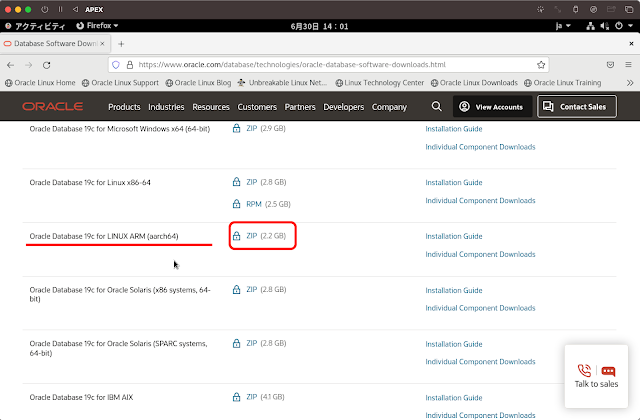Screen dimensions: 640x420
Task: Open Individual Component Downloads for LINUX ARM
Action: click(x=480, y=254)
